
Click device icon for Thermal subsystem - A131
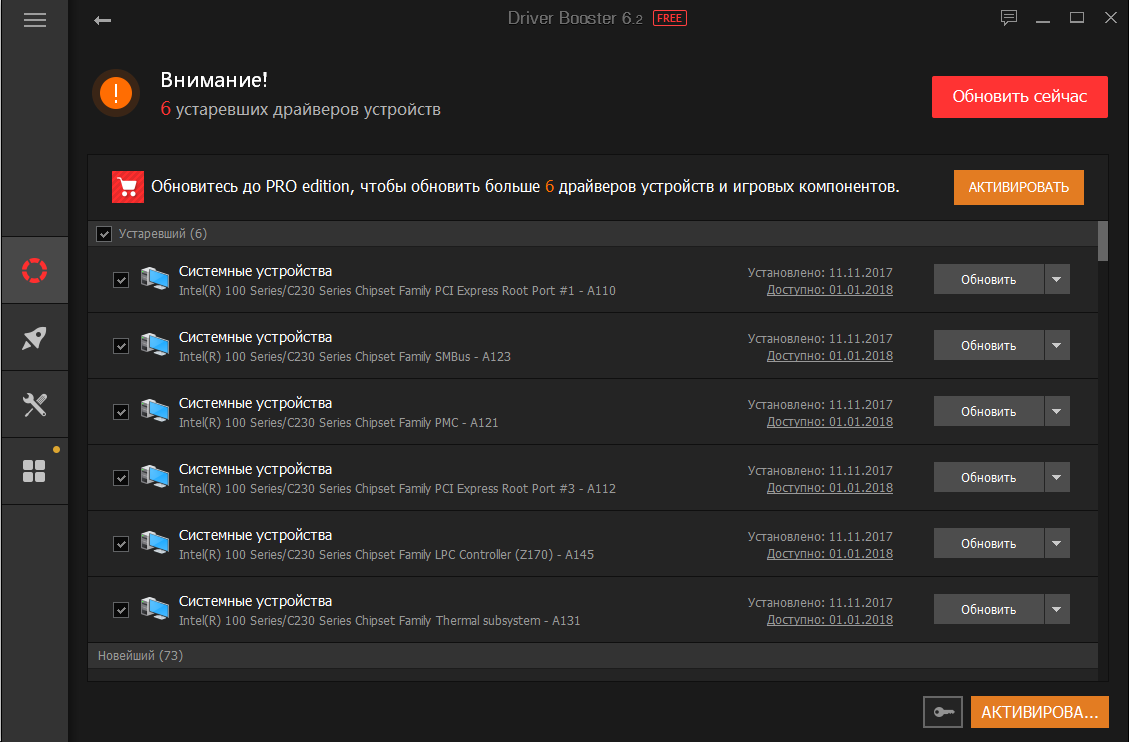[x=154, y=609]
